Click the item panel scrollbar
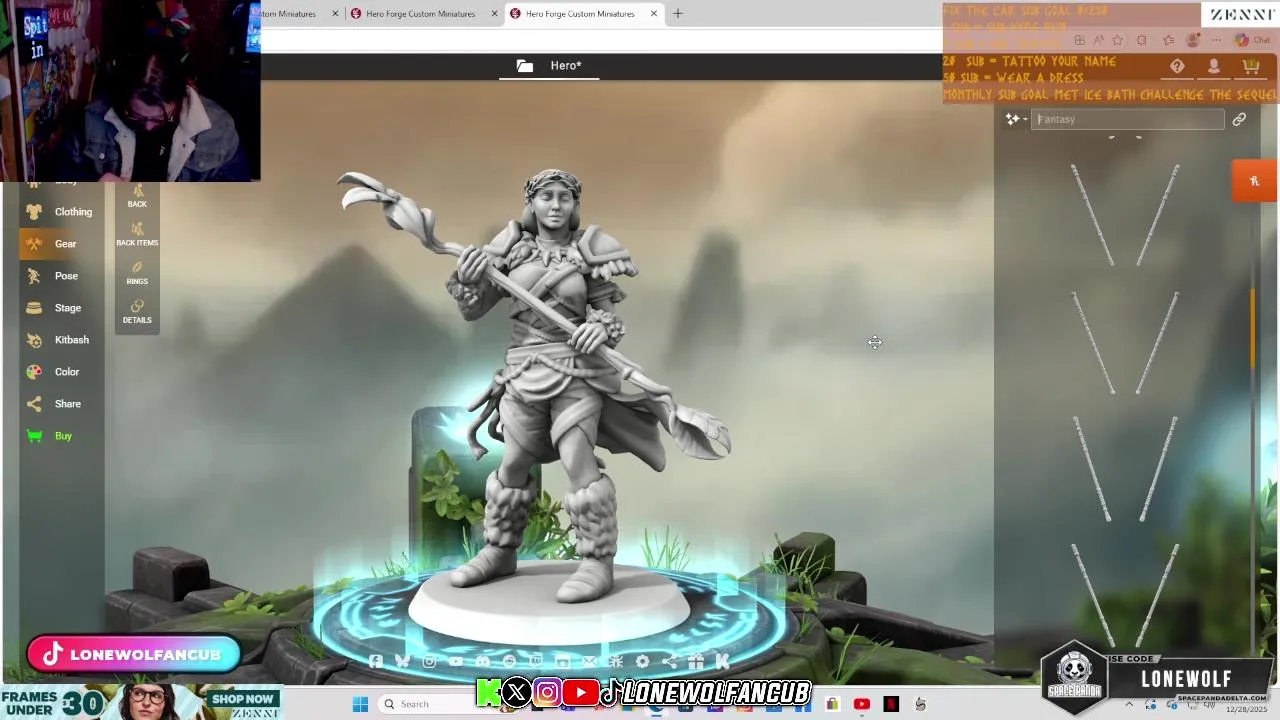1280x720 pixels. coord(1253,328)
